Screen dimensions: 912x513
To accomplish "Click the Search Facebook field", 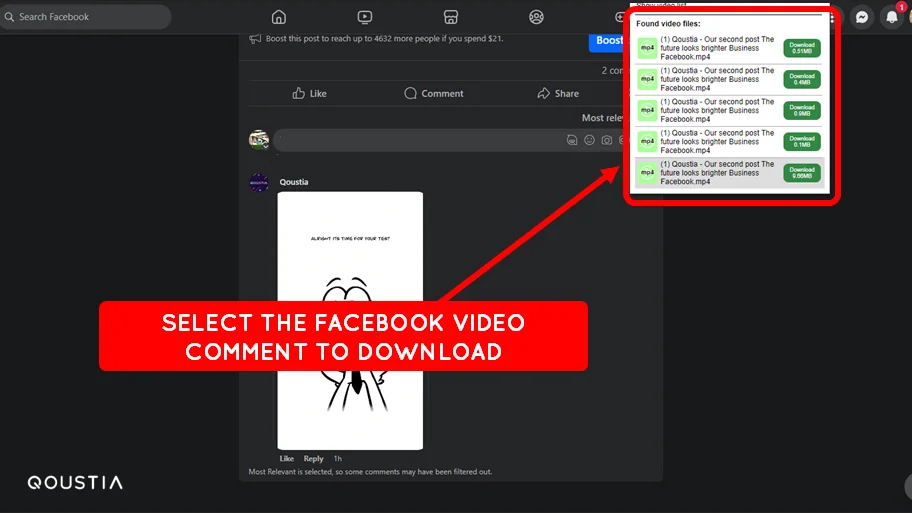I will coord(86,17).
